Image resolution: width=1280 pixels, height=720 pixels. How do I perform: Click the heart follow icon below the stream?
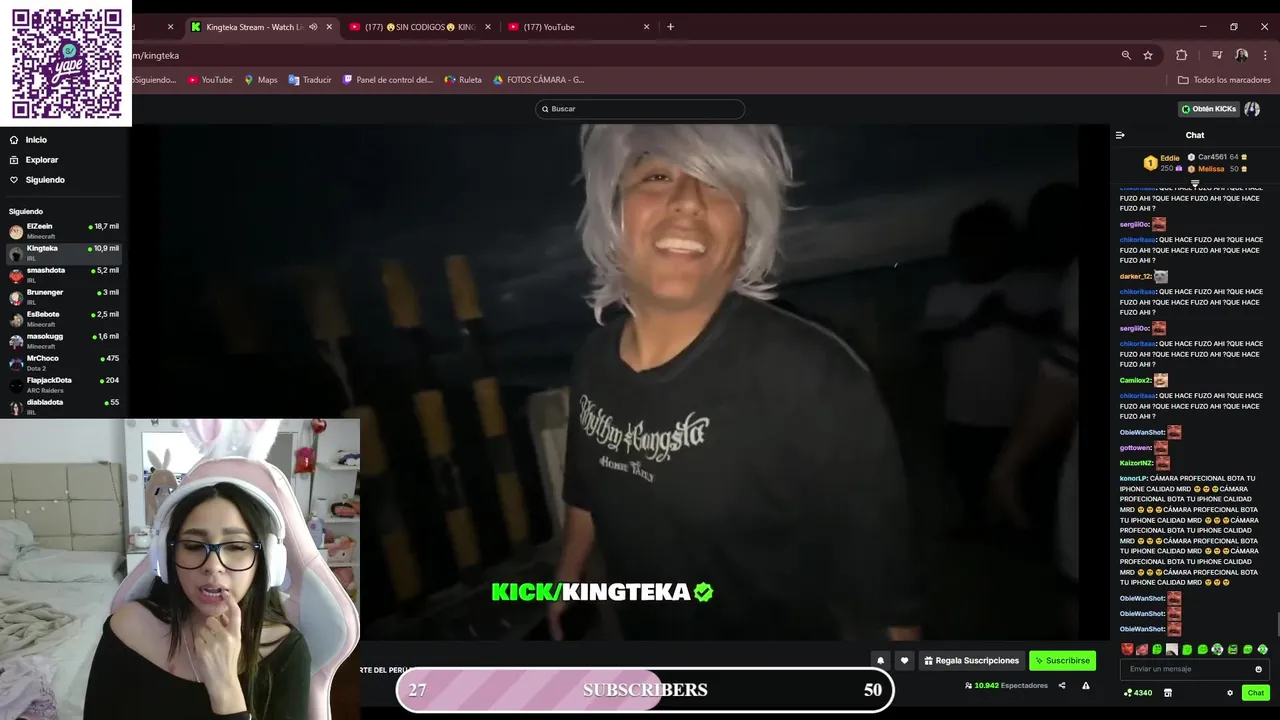click(x=904, y=660)
